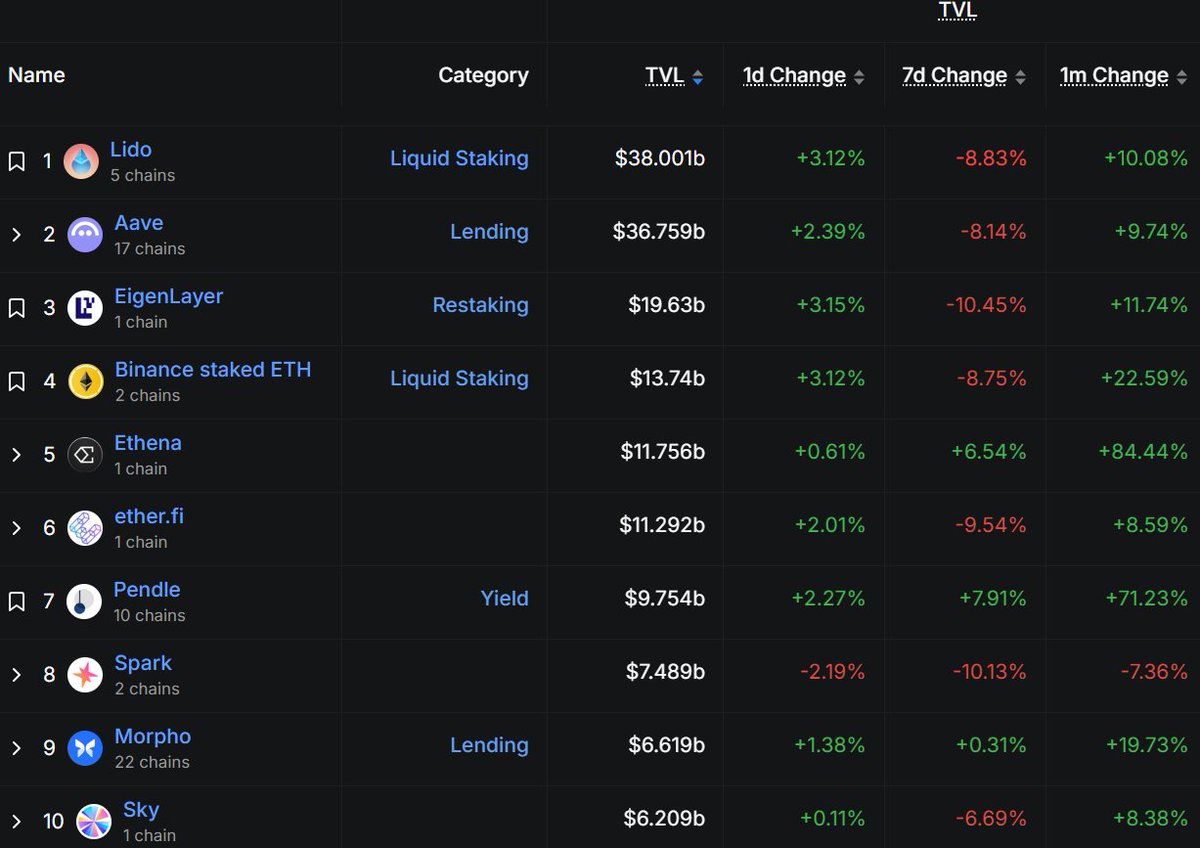
Task: Click the 22 chains text under Morpho
Action: coord(152,762)
